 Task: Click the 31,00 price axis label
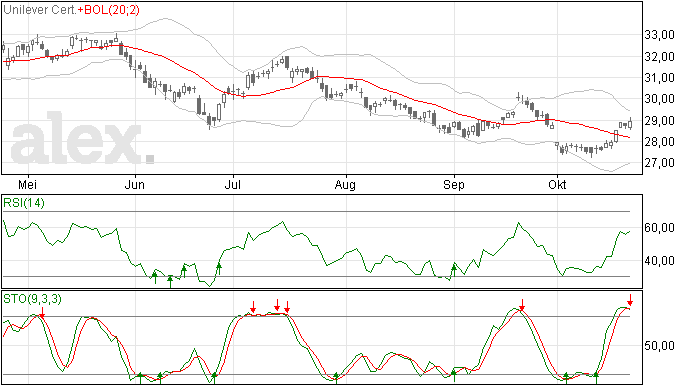click(659, 77)
